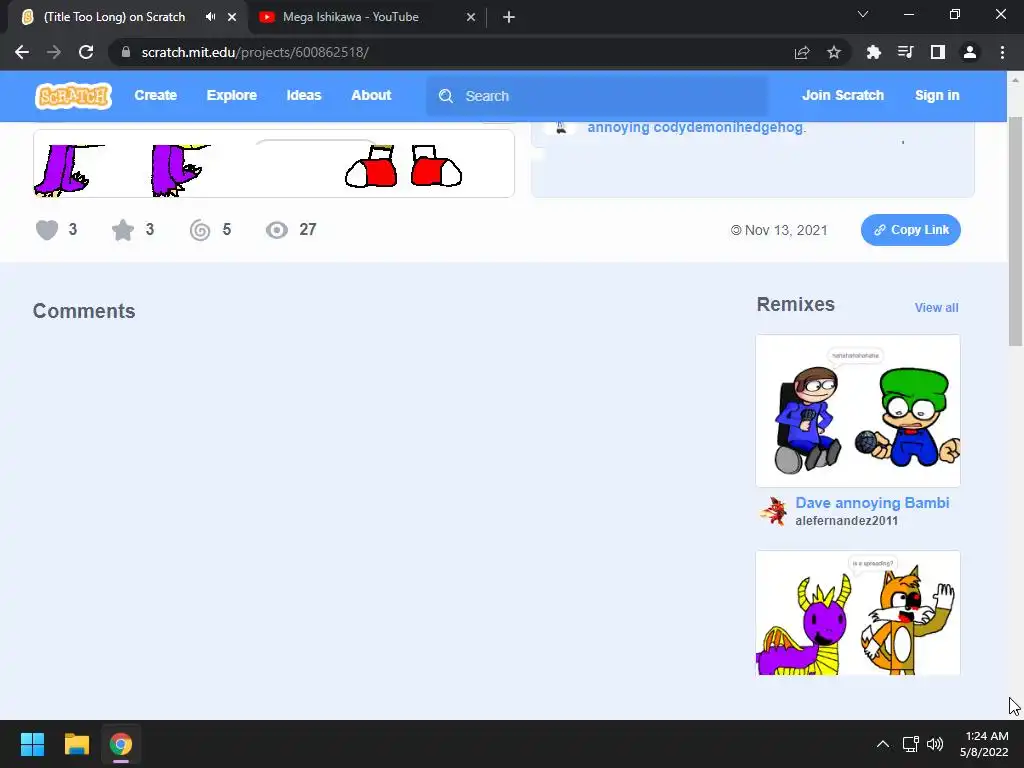Screen dimensions: 1024x768
Task: Favorite the project with star icon
Action: click(123, 230)
